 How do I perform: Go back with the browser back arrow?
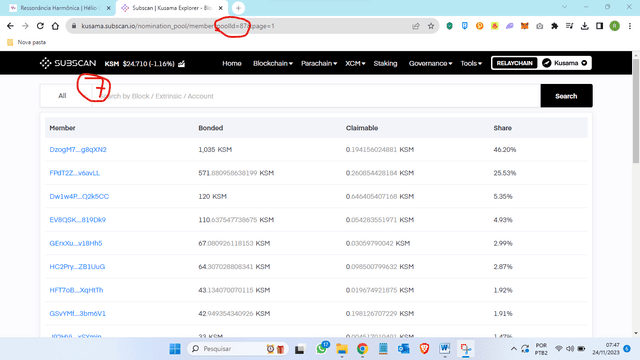point(10,26)
